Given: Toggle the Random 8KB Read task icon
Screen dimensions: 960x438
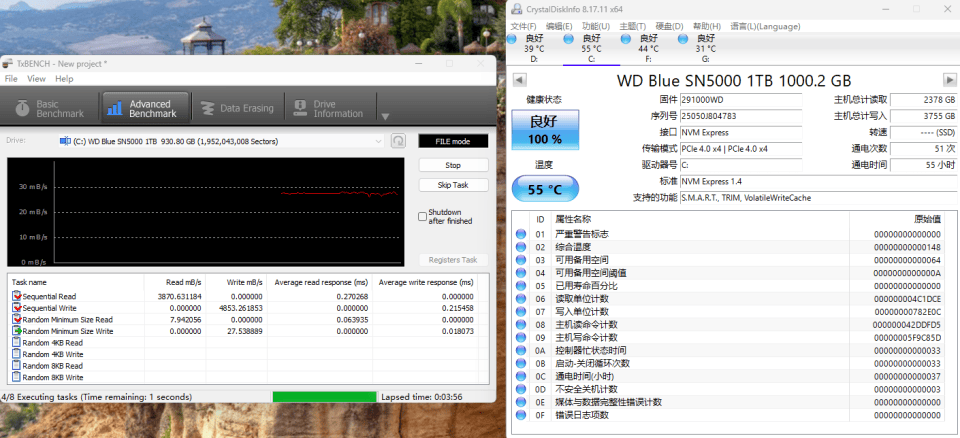Looking at the screenshot, I should tap(17, 366).
